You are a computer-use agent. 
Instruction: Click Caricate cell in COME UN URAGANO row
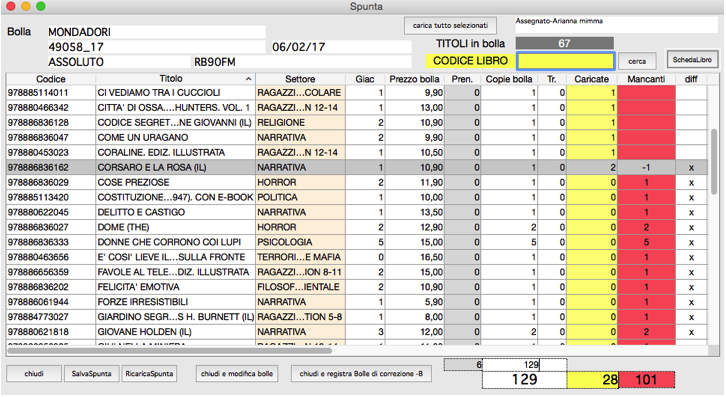[x=592, y=138]
